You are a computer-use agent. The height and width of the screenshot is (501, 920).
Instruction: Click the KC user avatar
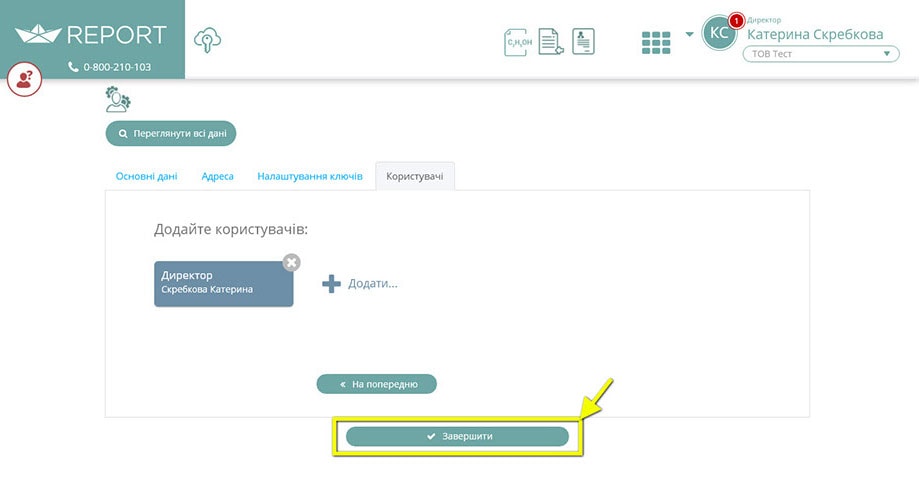pos(719,33)
